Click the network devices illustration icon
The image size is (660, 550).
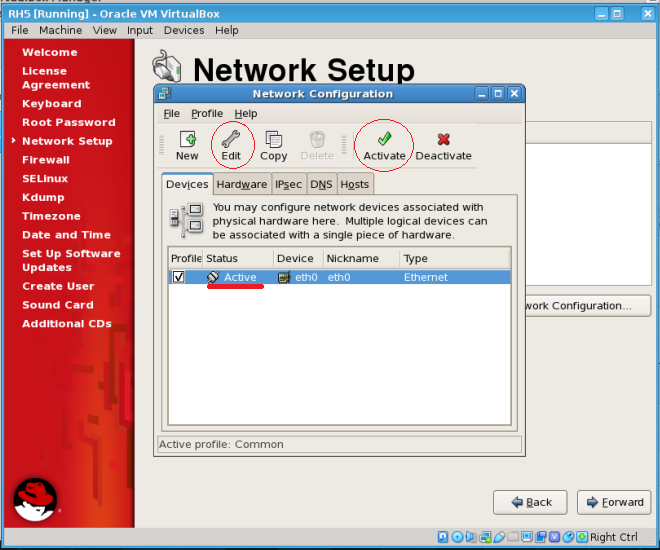point(186,220)
